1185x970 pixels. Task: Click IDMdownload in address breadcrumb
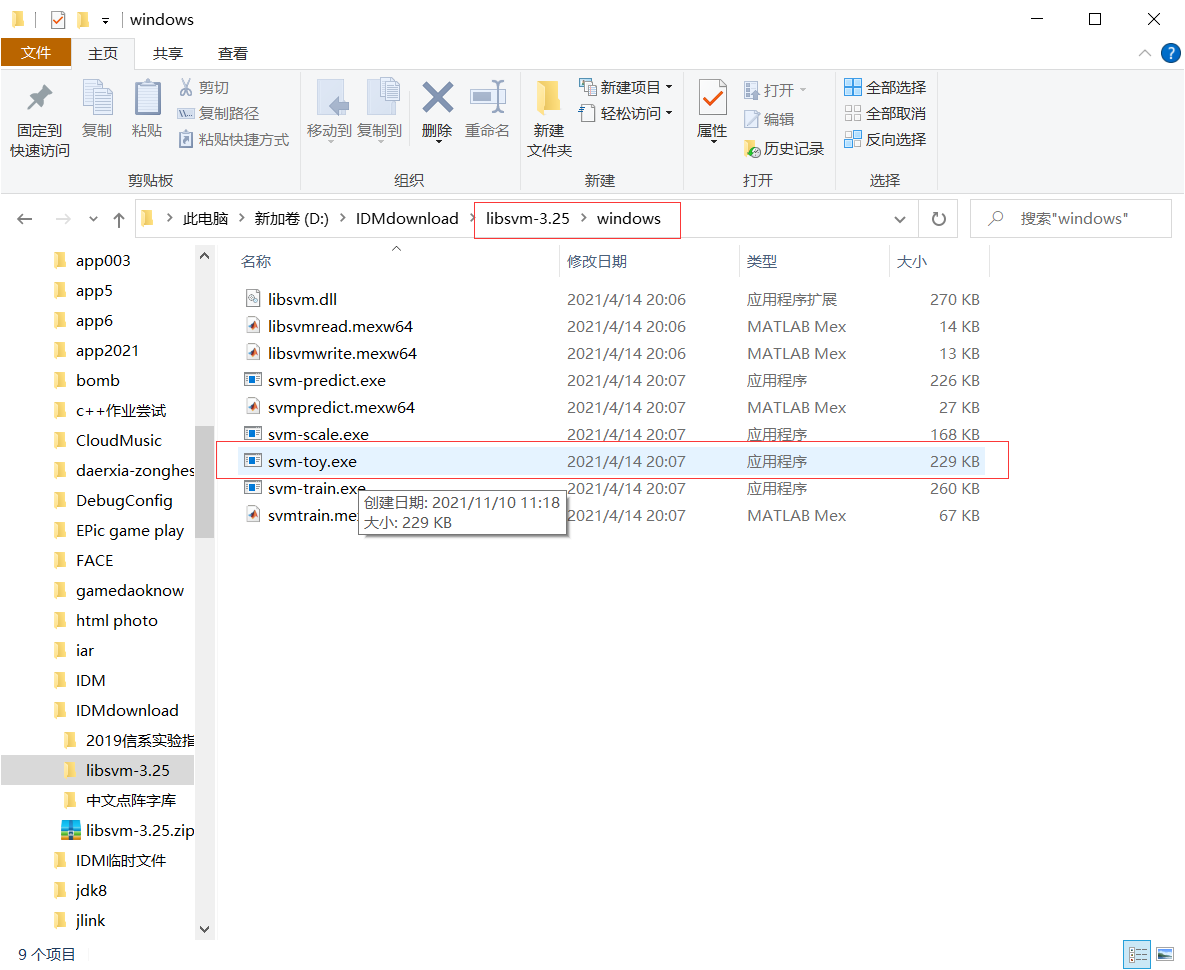pos(407,218)
